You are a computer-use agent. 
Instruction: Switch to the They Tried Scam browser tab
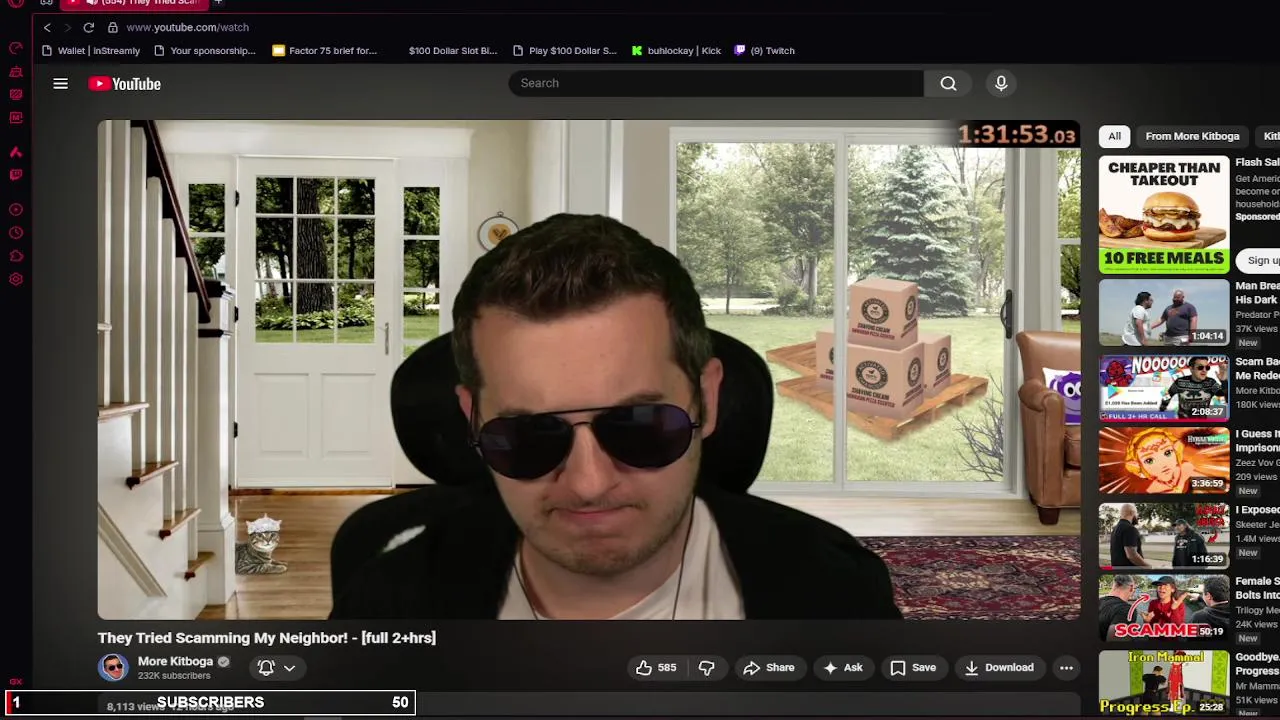pos(135,3)
